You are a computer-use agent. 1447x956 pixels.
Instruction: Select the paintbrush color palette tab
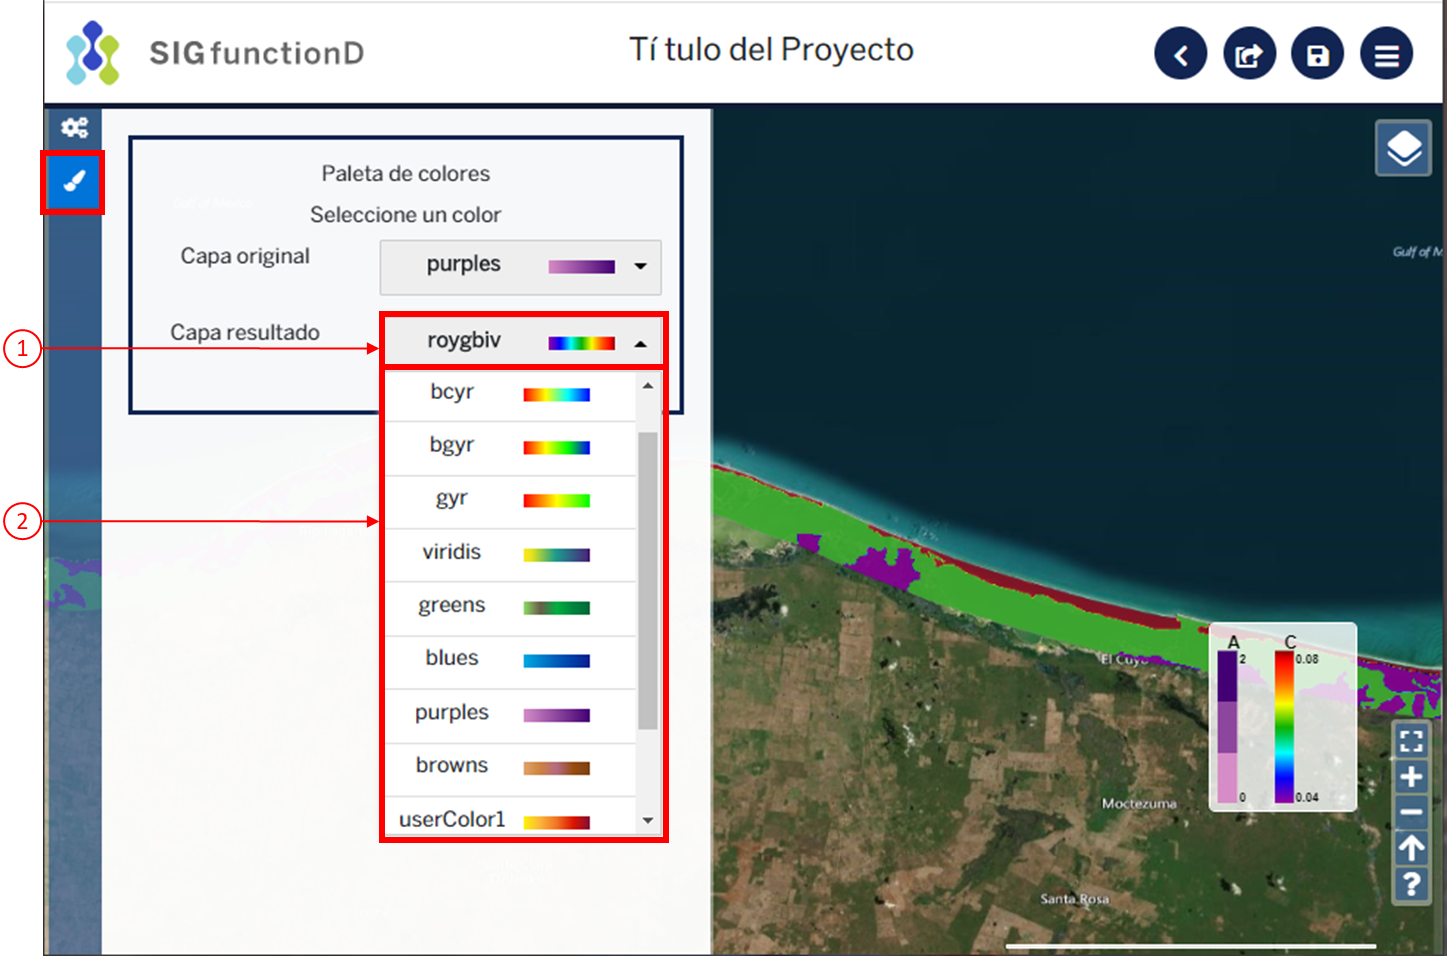coord(74,182)
